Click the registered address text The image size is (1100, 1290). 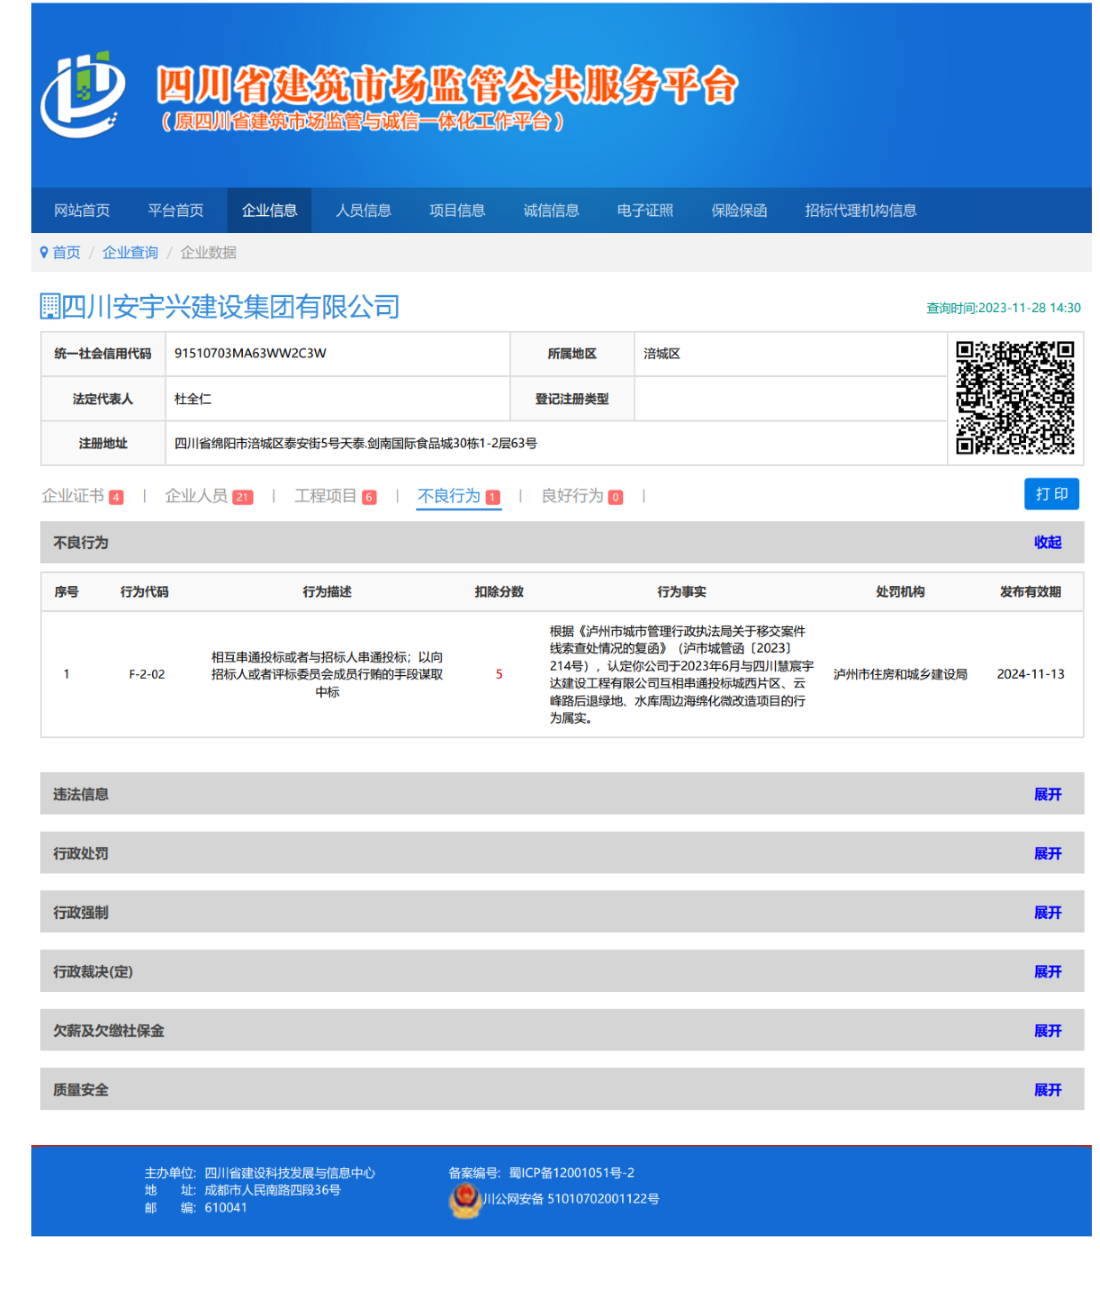(x=356, y=443)
